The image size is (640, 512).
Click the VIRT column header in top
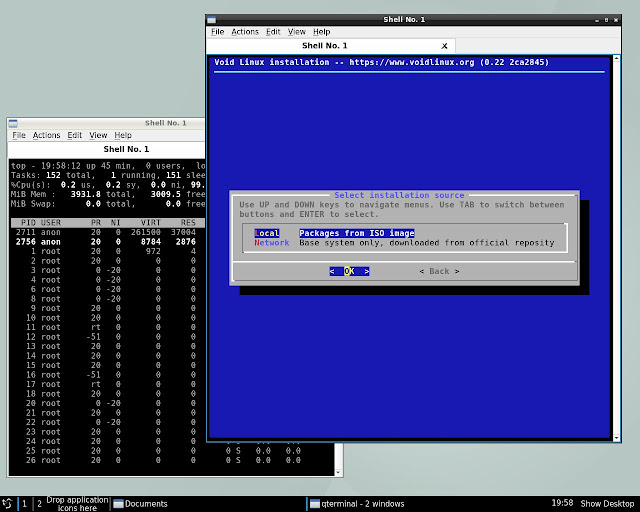click(x=151, y=223)
